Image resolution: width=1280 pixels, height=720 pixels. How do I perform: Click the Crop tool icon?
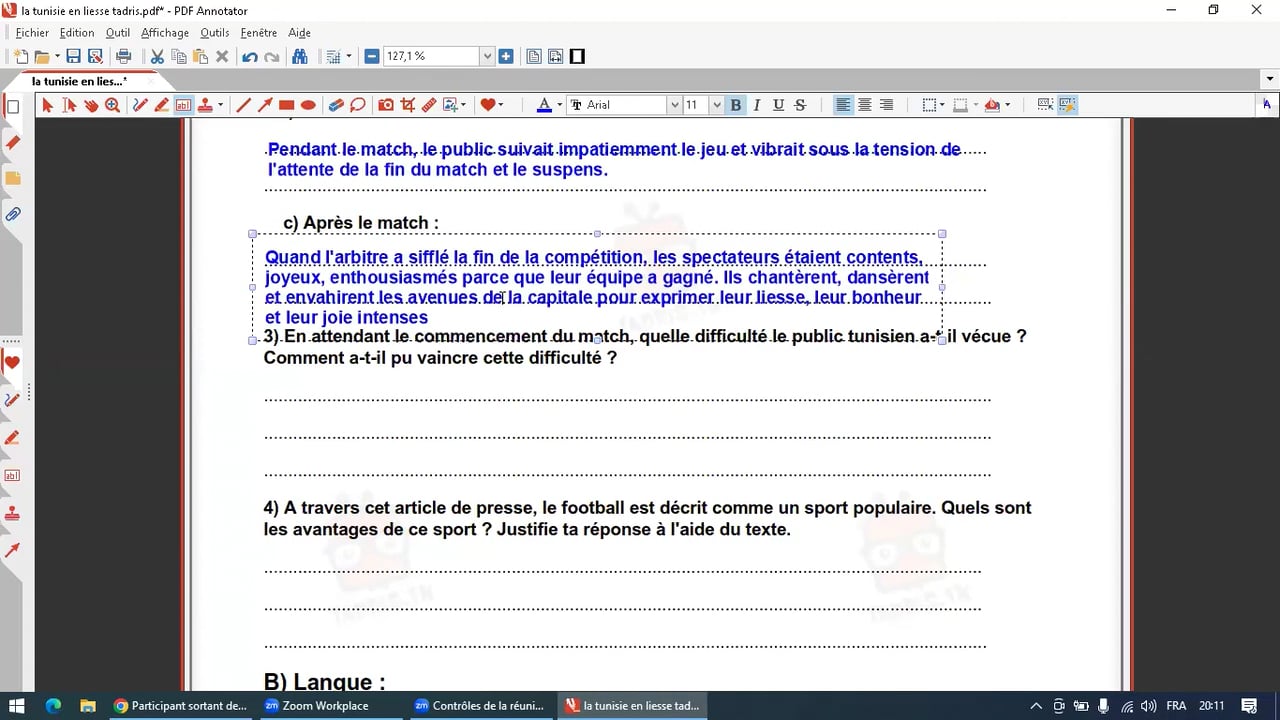pos(408,105)
